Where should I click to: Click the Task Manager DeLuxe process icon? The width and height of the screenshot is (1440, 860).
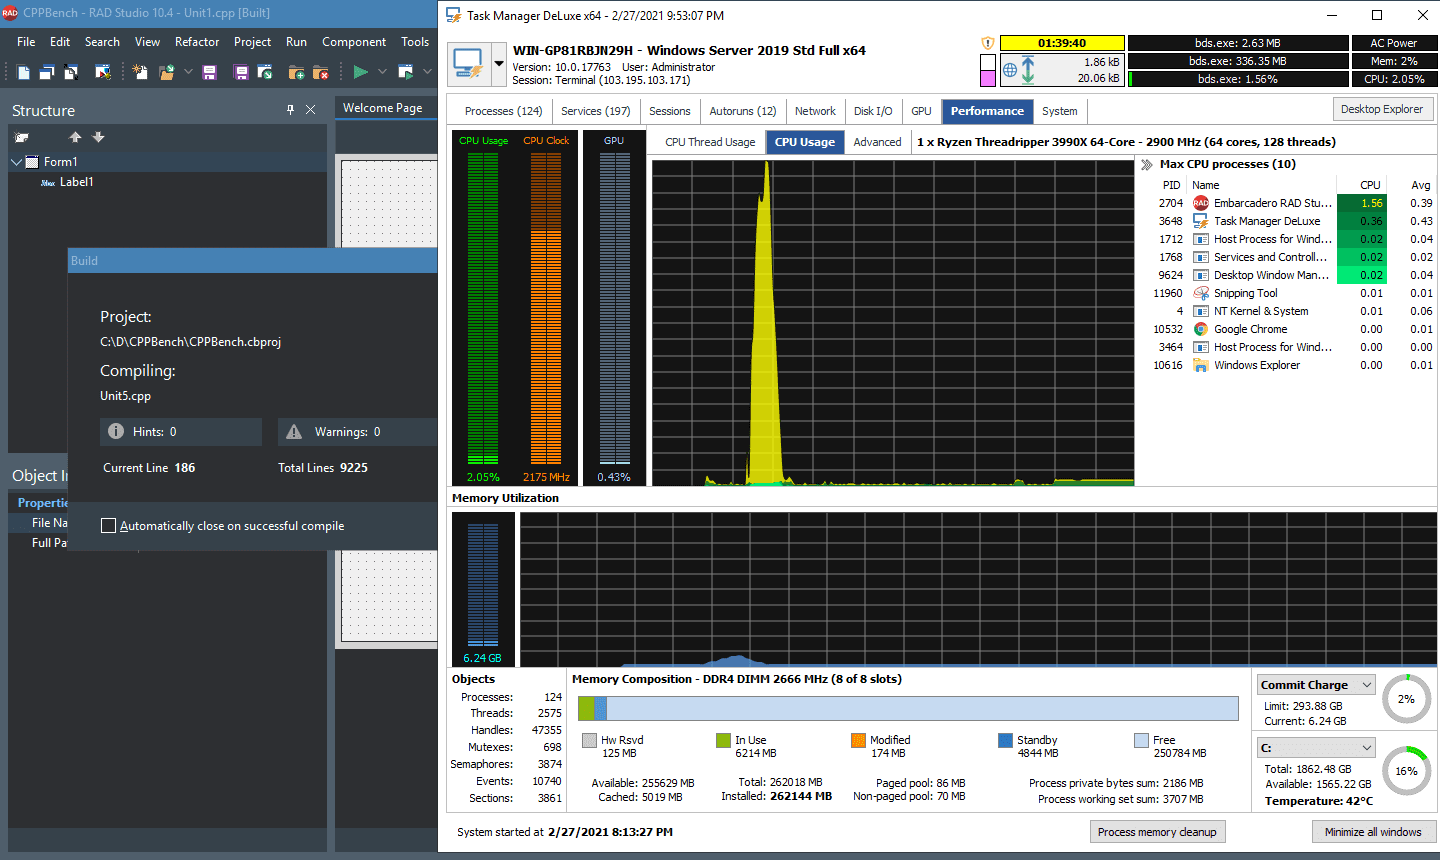tap(1201, 221)
